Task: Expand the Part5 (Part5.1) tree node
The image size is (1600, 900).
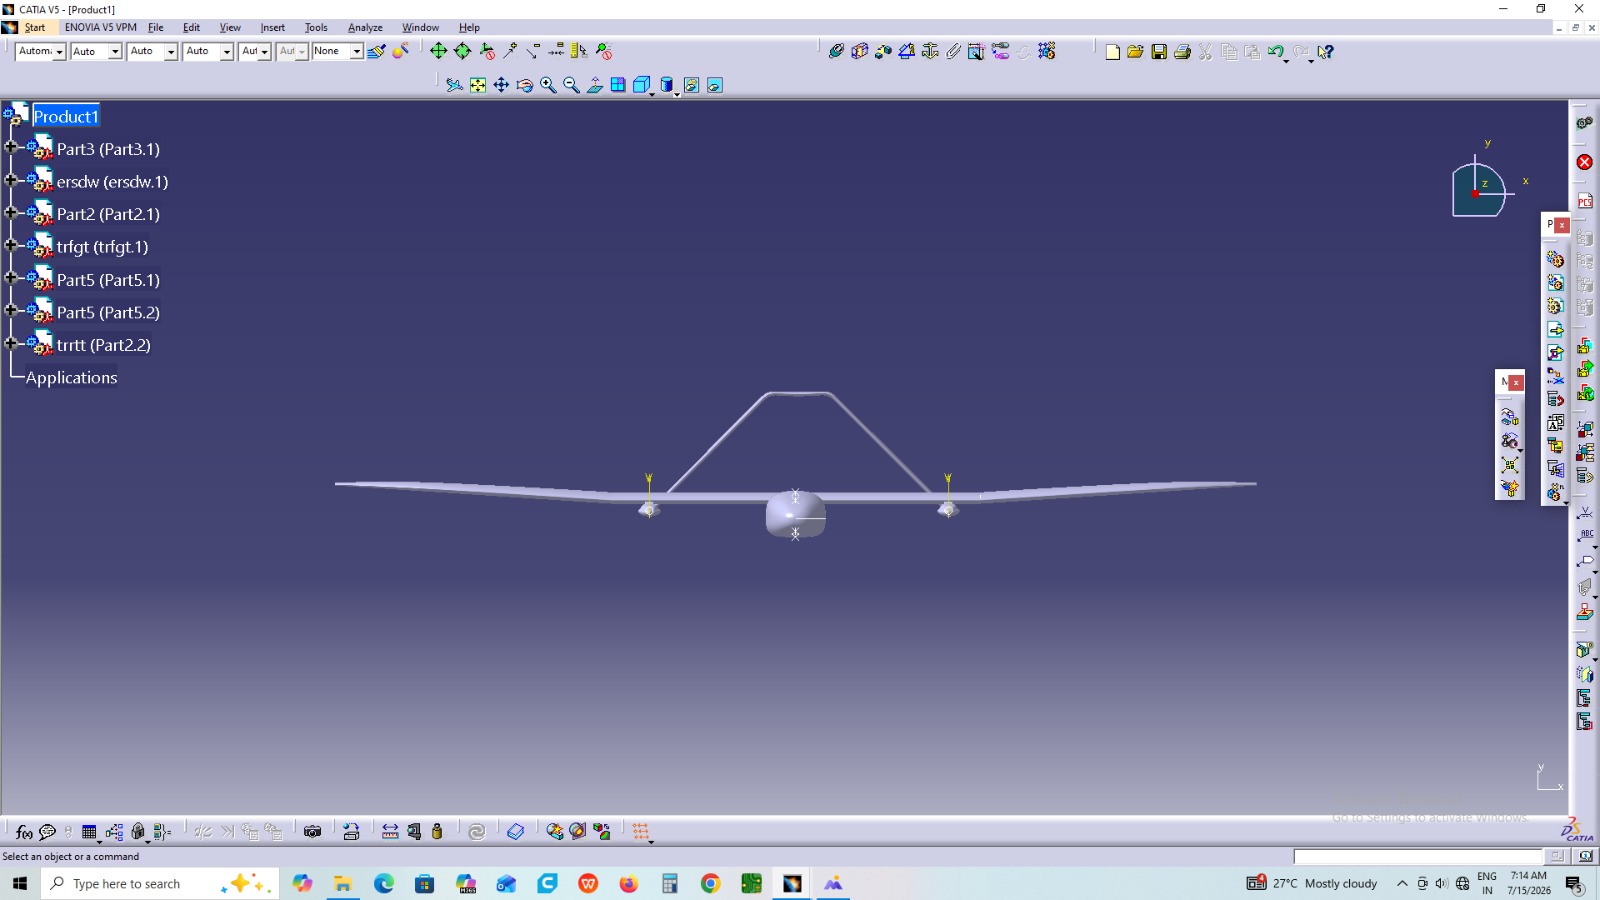Action: coord(11,279)
